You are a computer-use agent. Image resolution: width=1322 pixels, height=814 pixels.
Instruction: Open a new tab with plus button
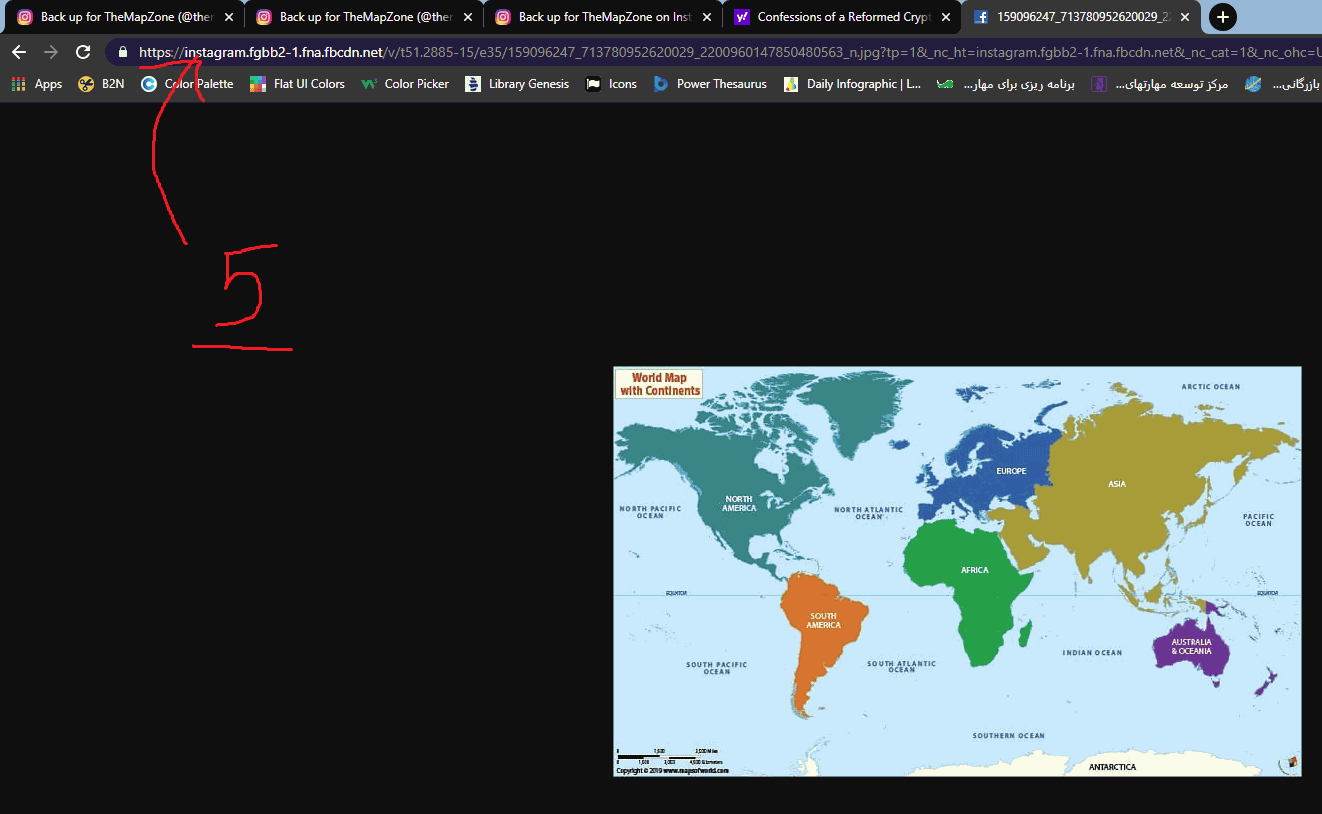click(1222, 17)
